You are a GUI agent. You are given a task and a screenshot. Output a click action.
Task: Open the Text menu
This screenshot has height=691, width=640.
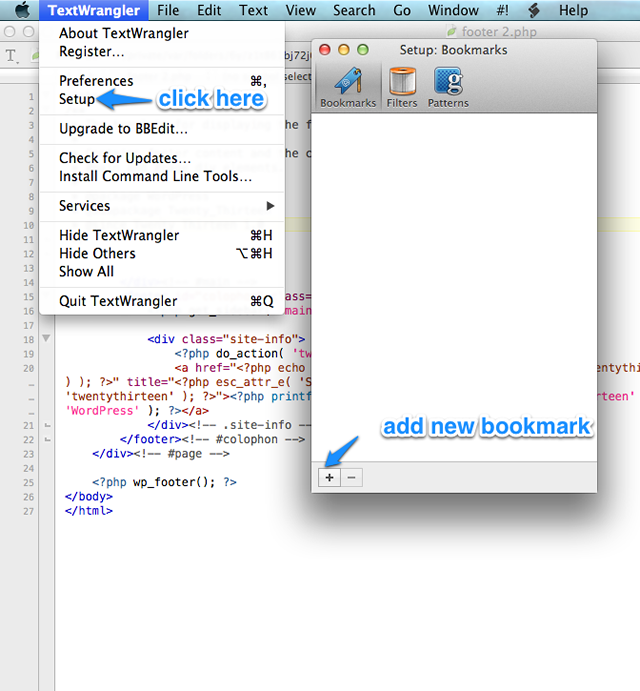pyautogui.click(x=253, y=10)
